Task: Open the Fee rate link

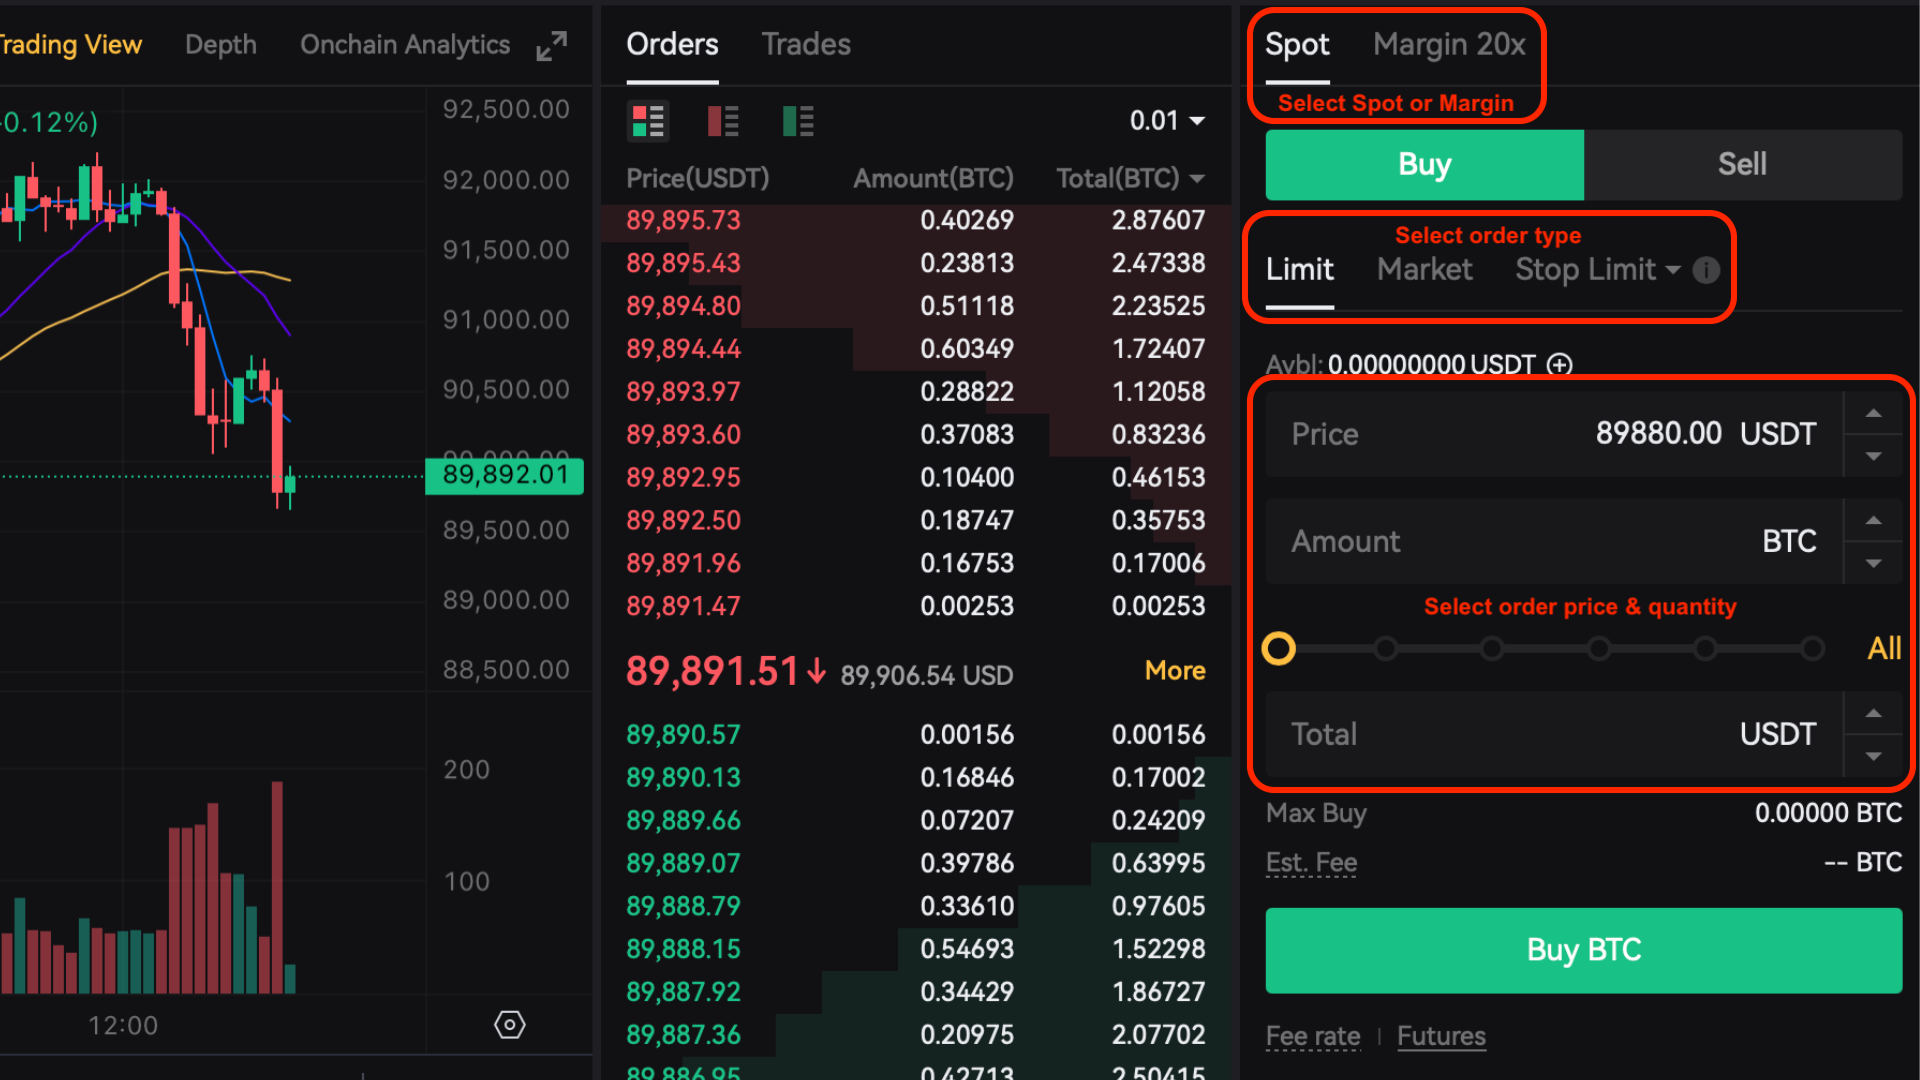Action: click(x=1312, y=1036)
